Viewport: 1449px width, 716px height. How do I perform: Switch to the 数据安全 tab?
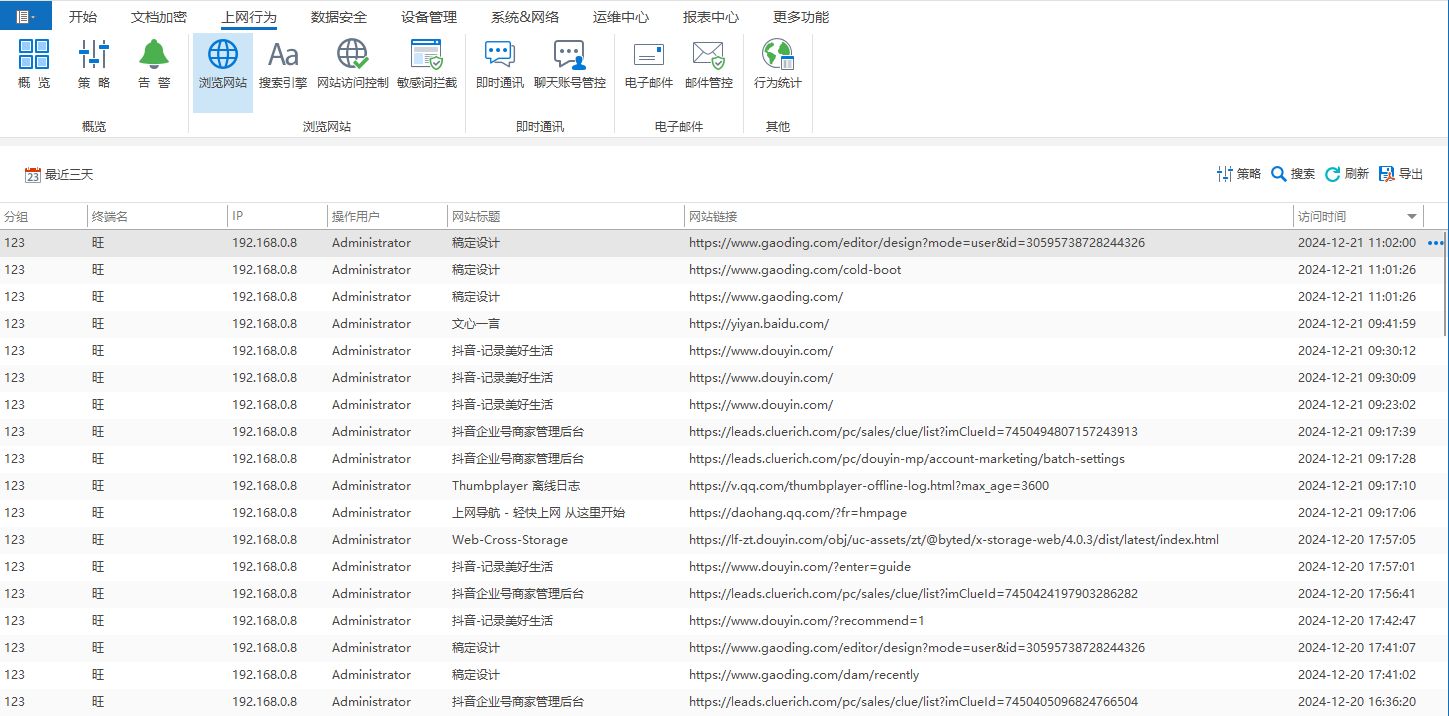pos(338,17)
